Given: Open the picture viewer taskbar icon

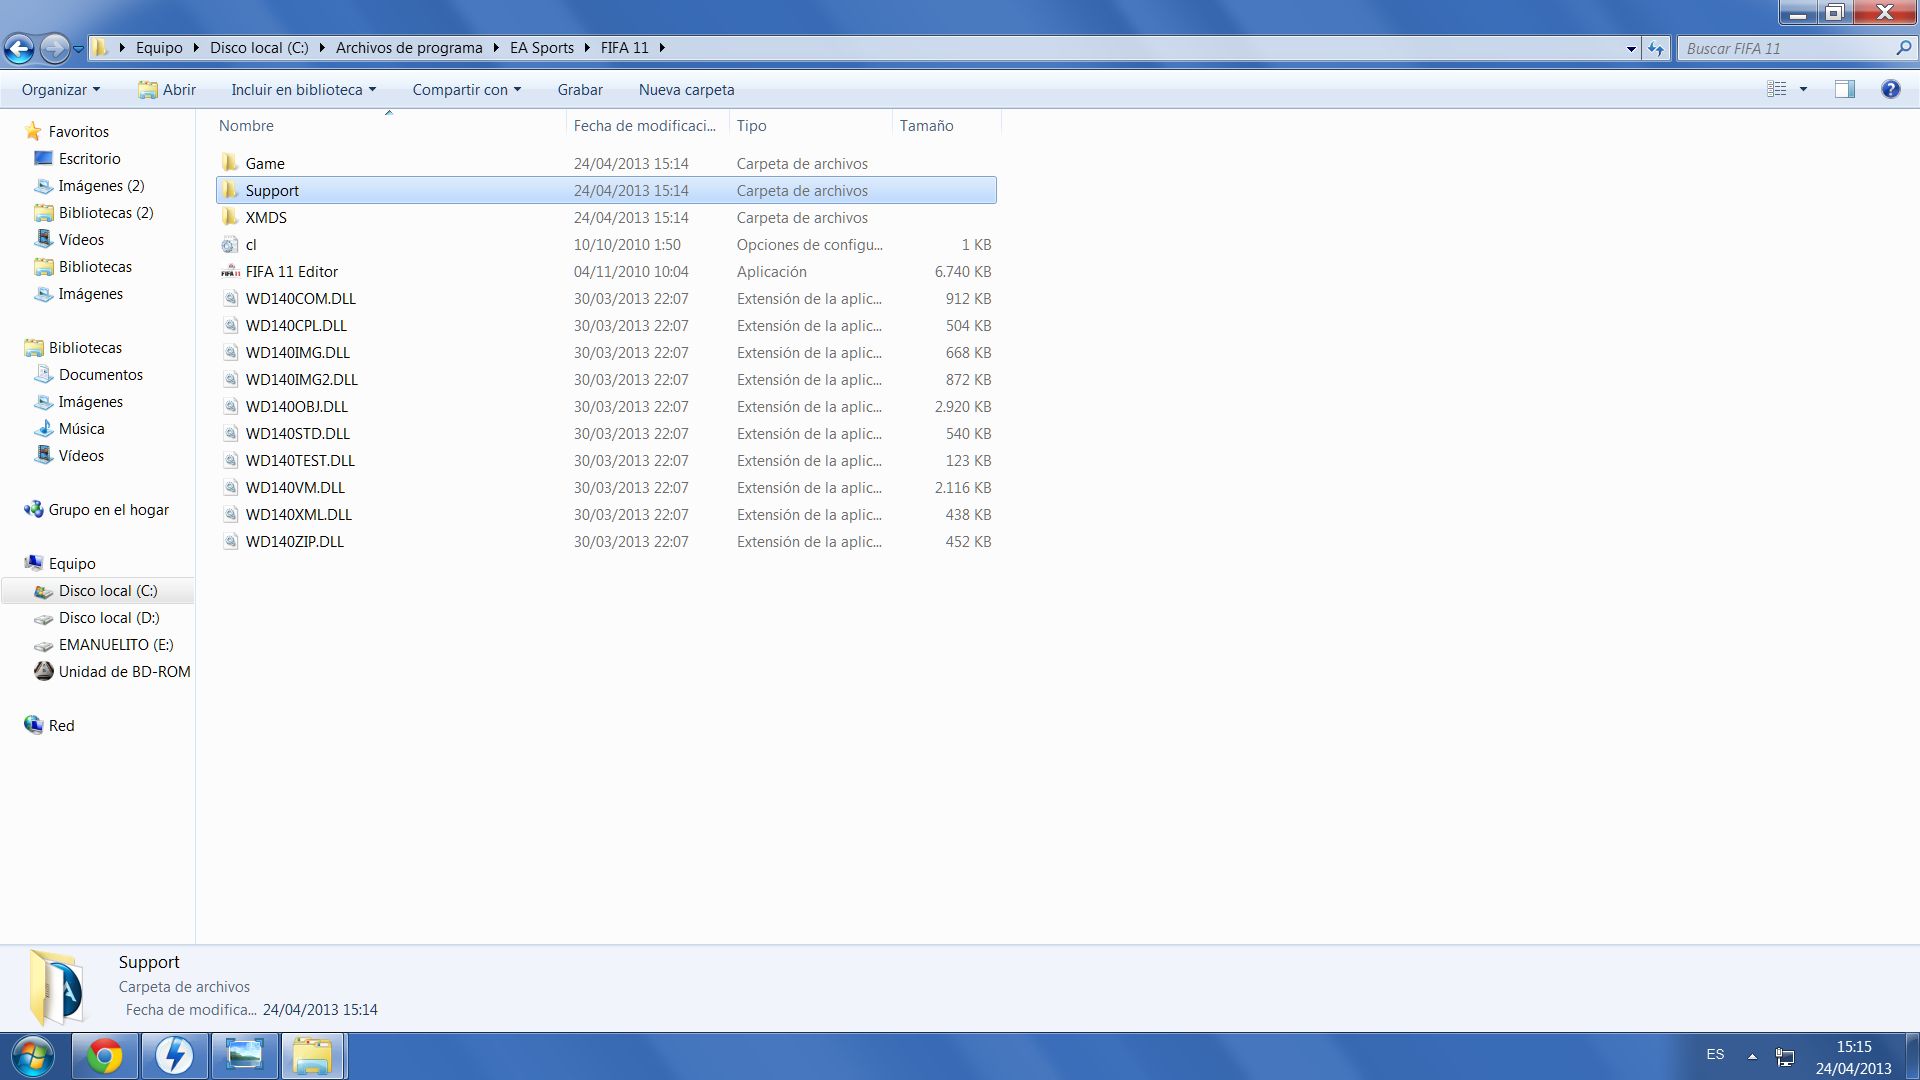Looking at the screenshot, I should (244, 1056).
